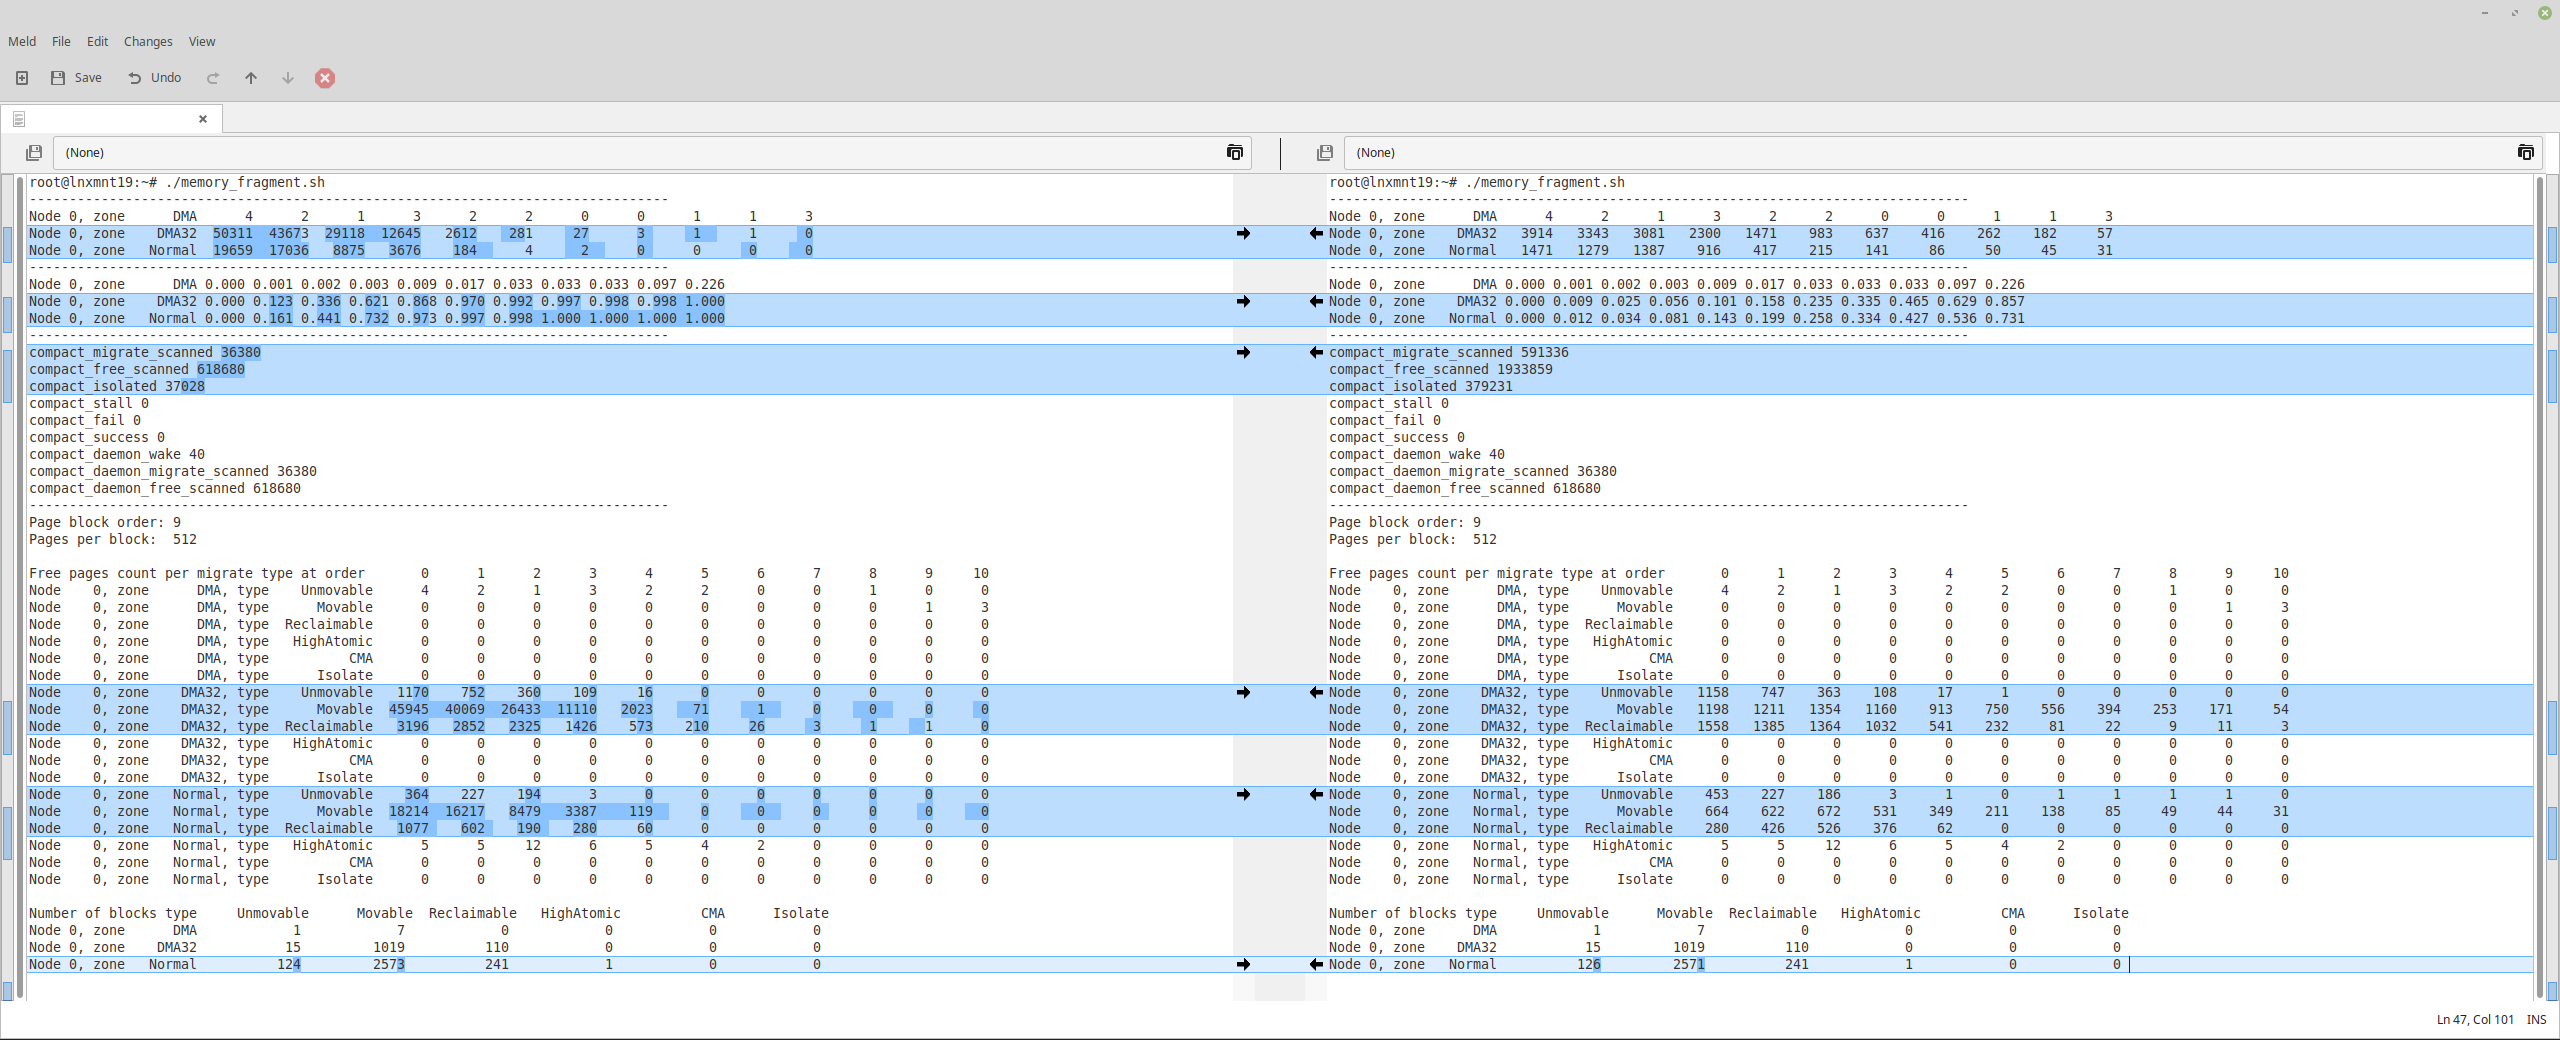This screenshot has height=1040, width=2560.
Task: Click the Save button in toolbar
Action: 76,78
